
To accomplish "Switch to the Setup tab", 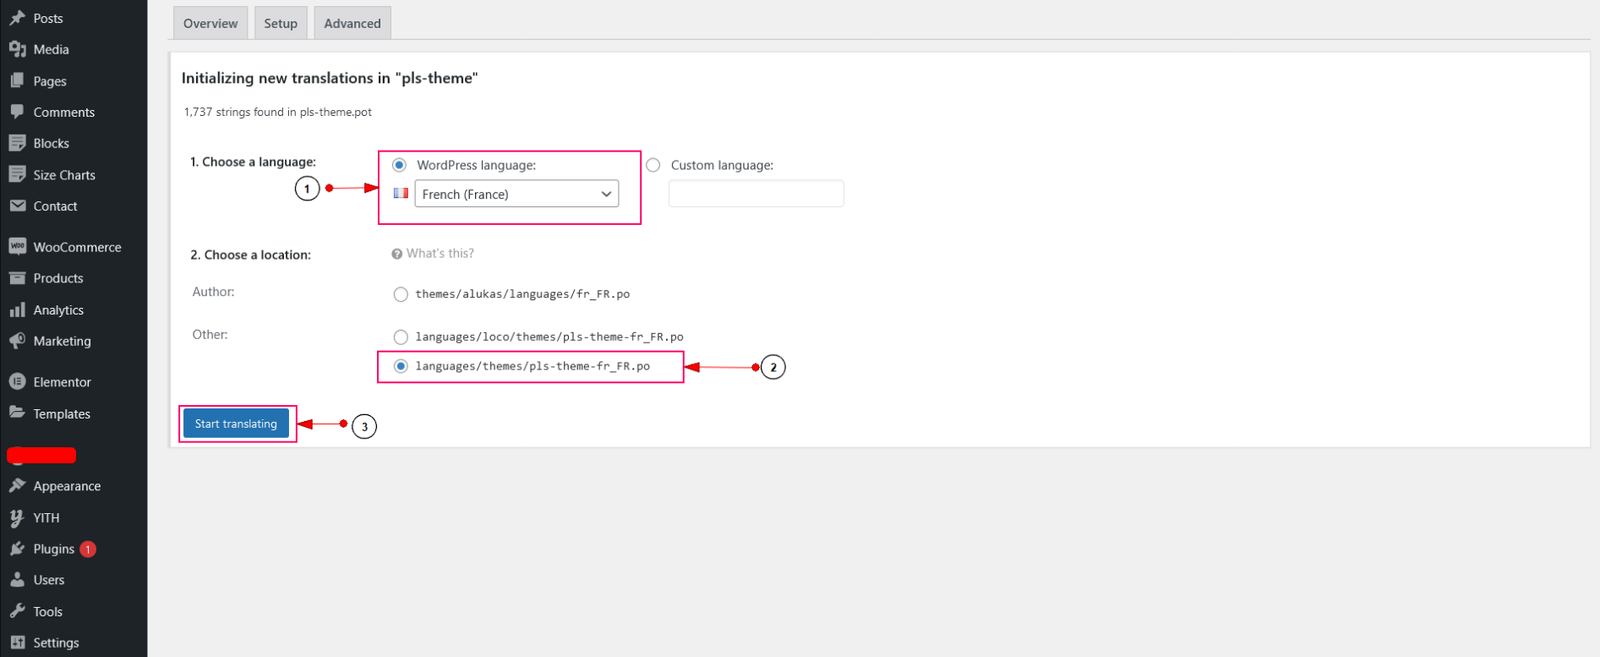I will point(280,23).
